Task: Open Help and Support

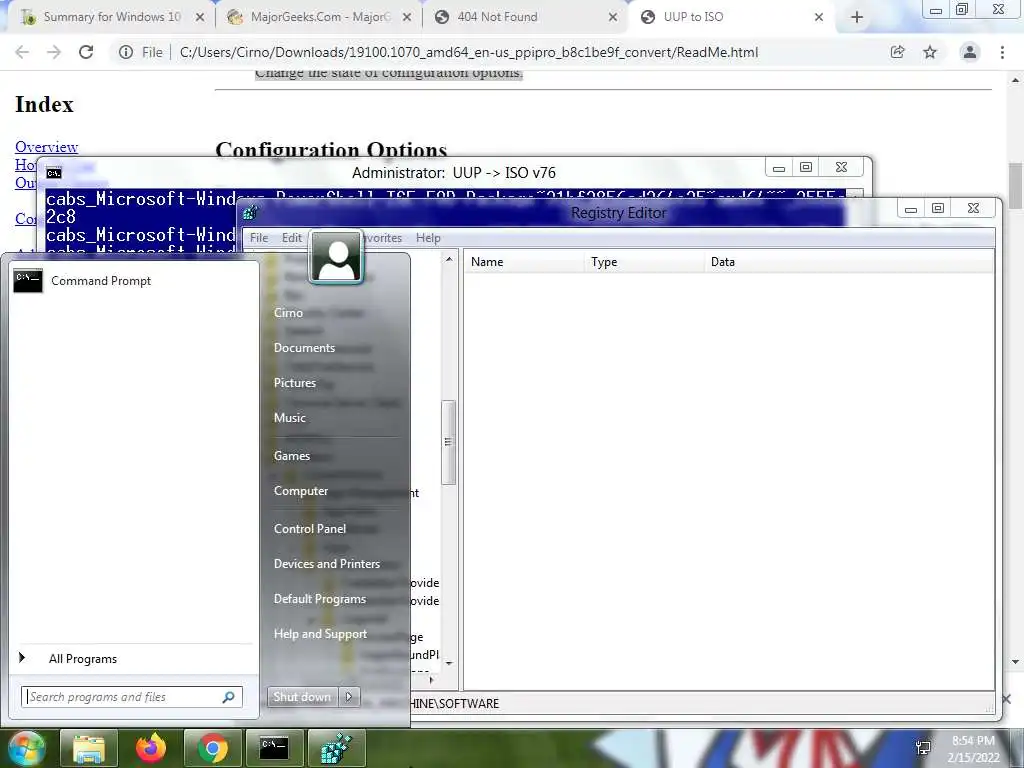Action: coord(320,633)
